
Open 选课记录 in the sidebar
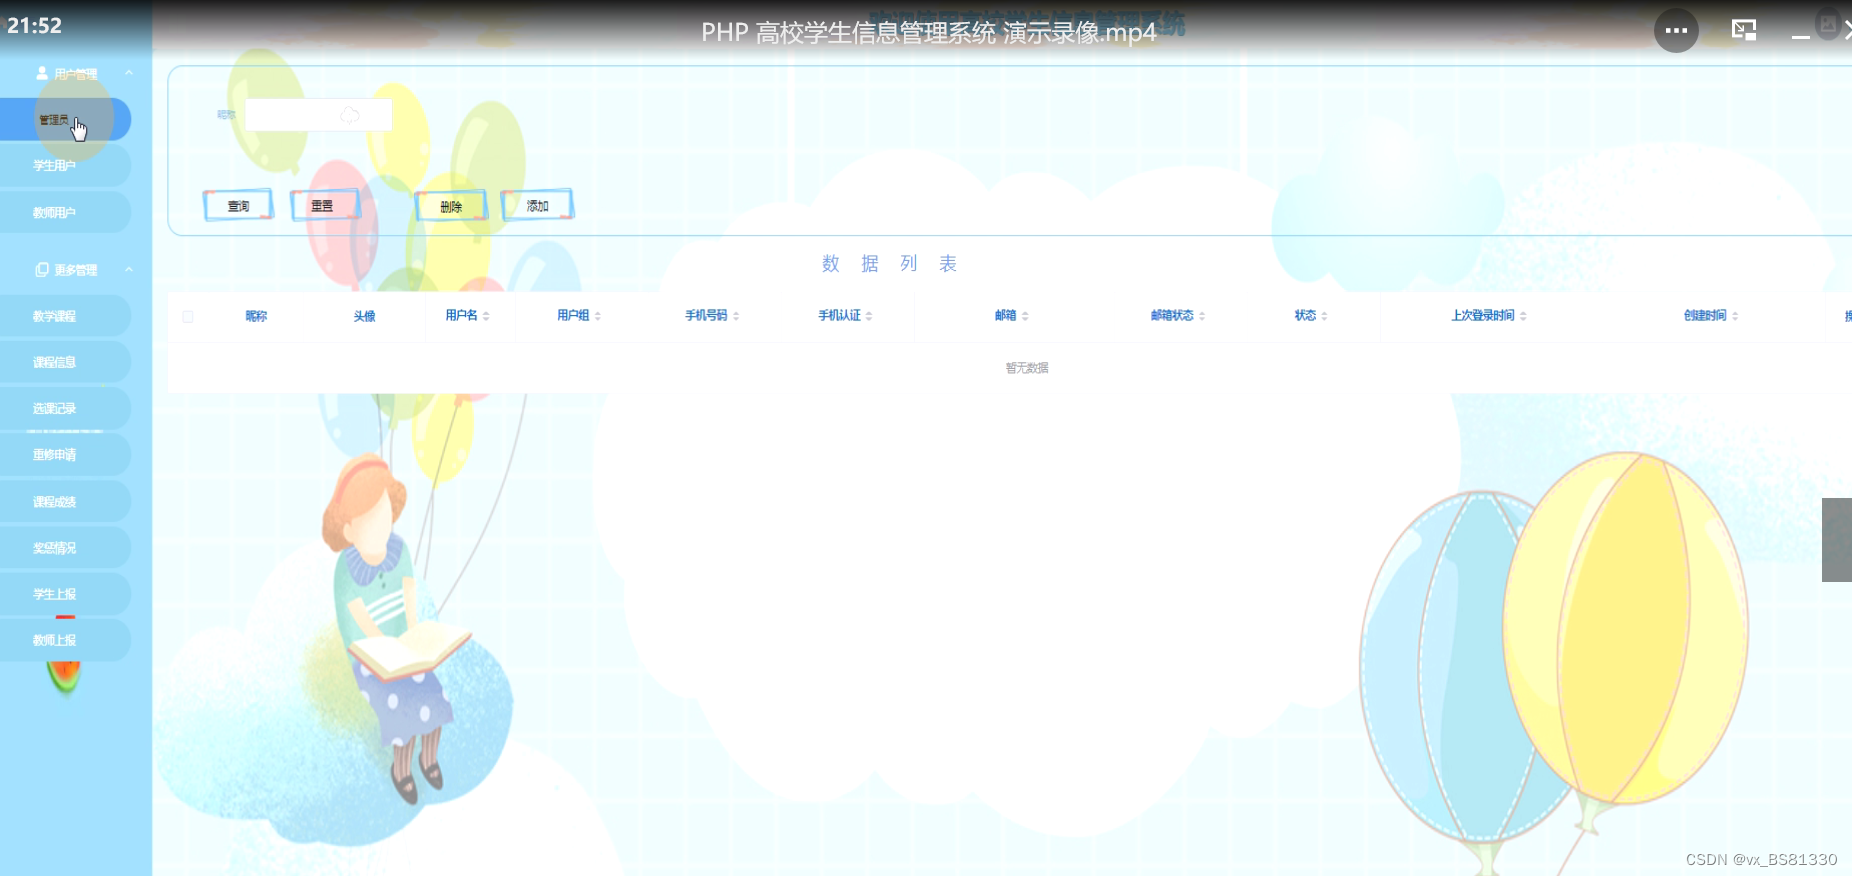tap(65, 408)
